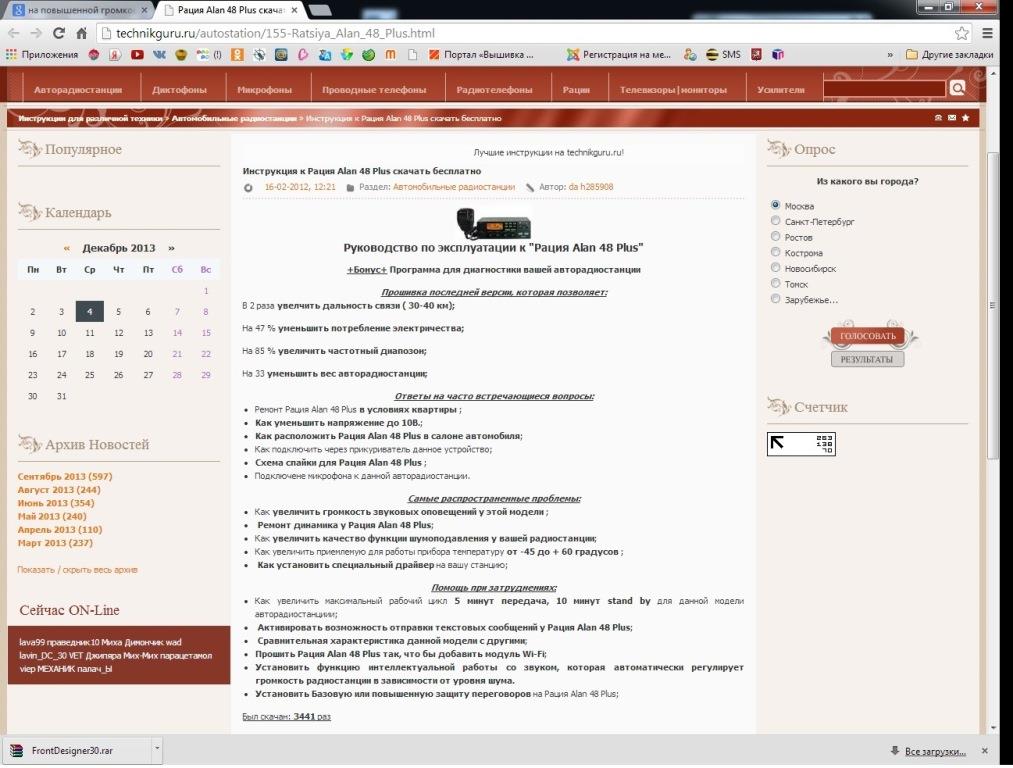
Task: Open the Усилители menu item
Action: click(781, 90)
